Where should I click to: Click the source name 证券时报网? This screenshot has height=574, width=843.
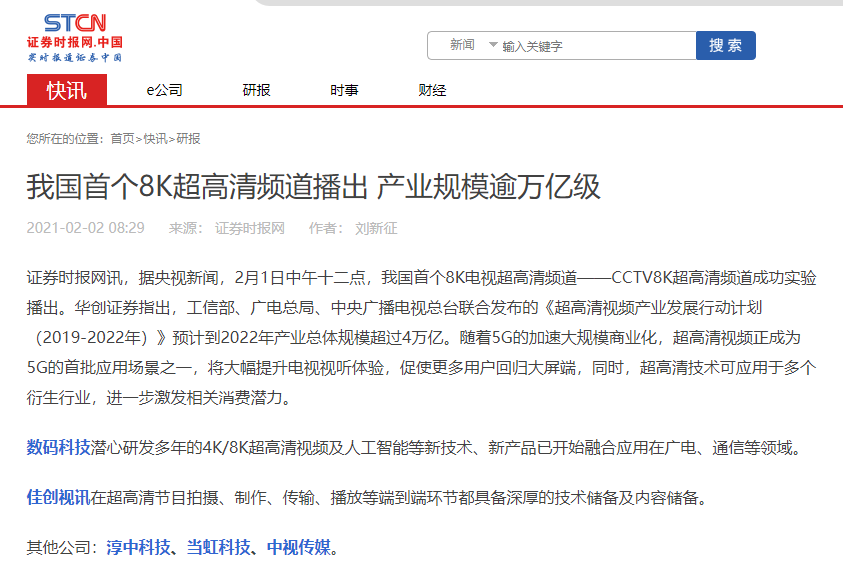tap(249, 228)
